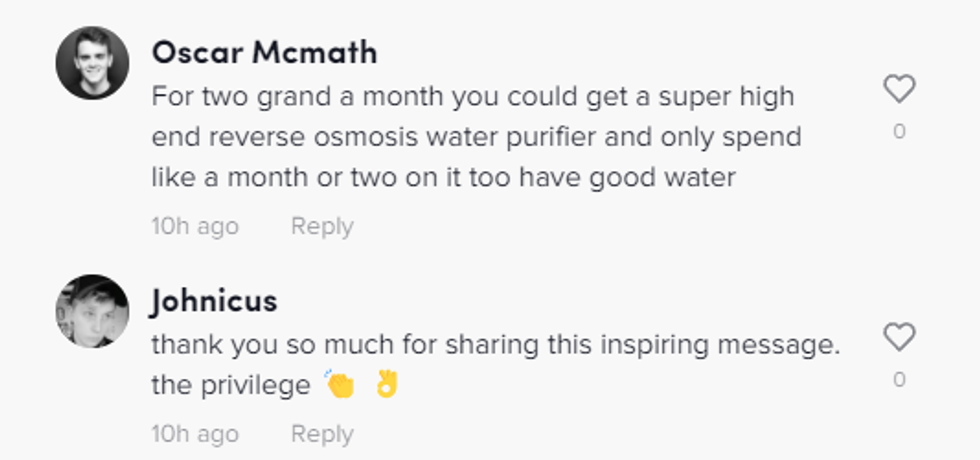Click the line ending "have good water"
The width and height of the screenshot is (980, 460).
pos(444,179)
